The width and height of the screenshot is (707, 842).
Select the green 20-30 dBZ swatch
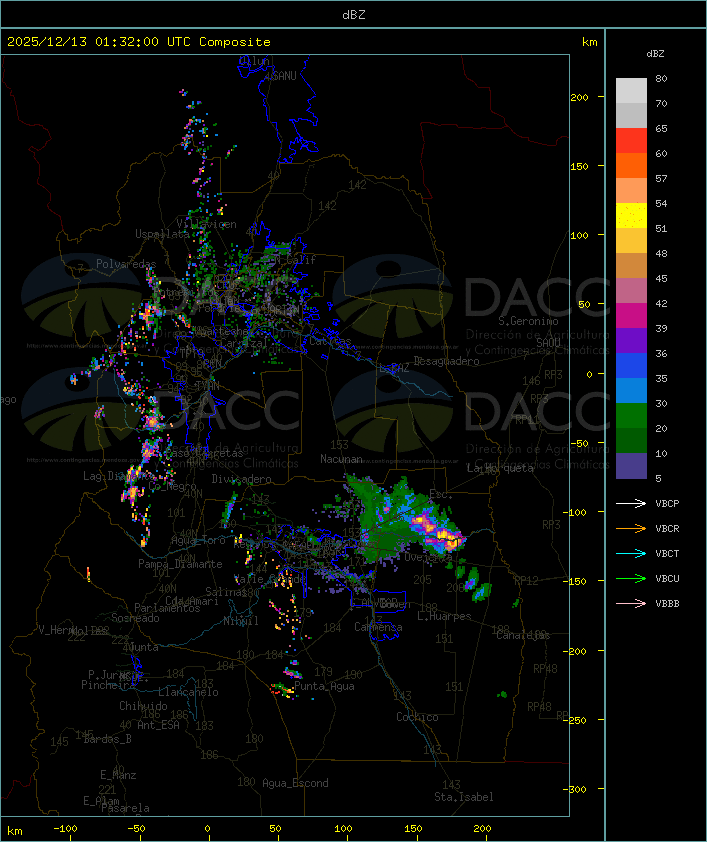pos(631,415)
